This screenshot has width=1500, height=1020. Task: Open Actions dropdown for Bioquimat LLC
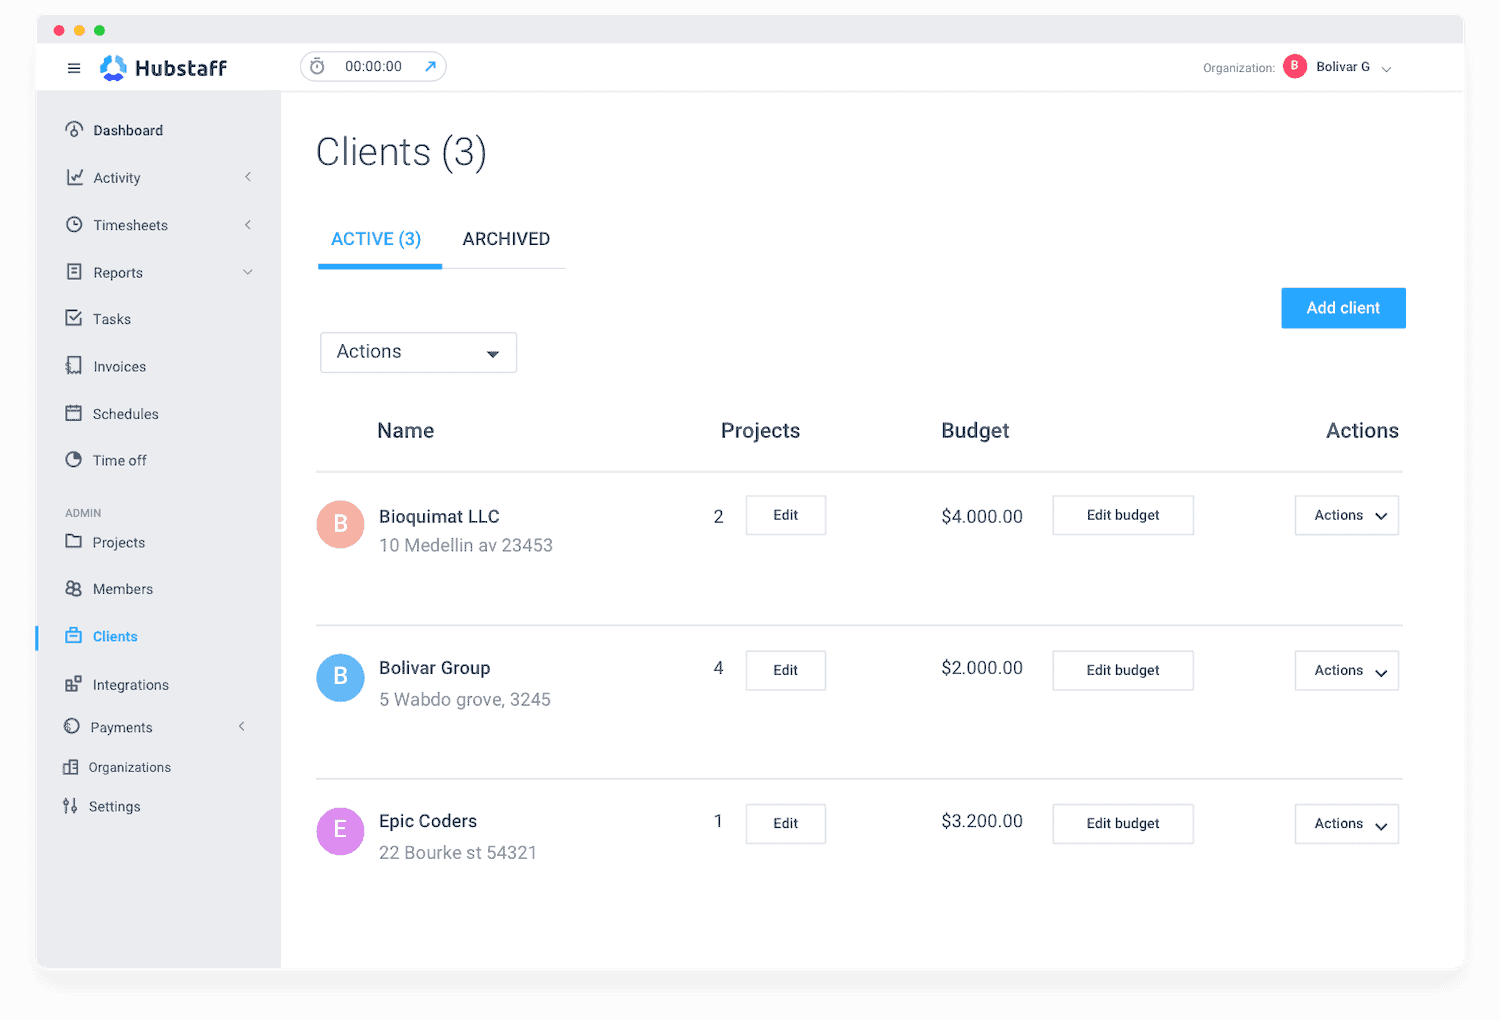point(1346,516)
